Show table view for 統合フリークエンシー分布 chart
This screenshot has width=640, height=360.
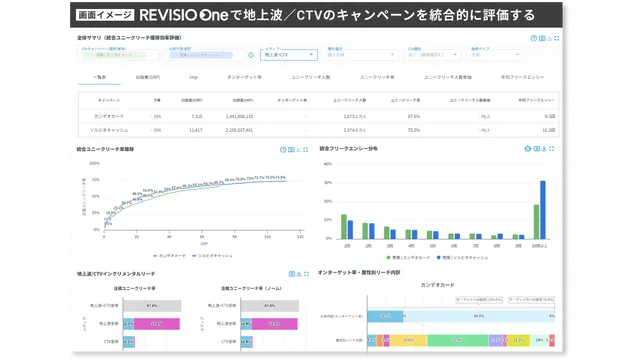[537, 149]
